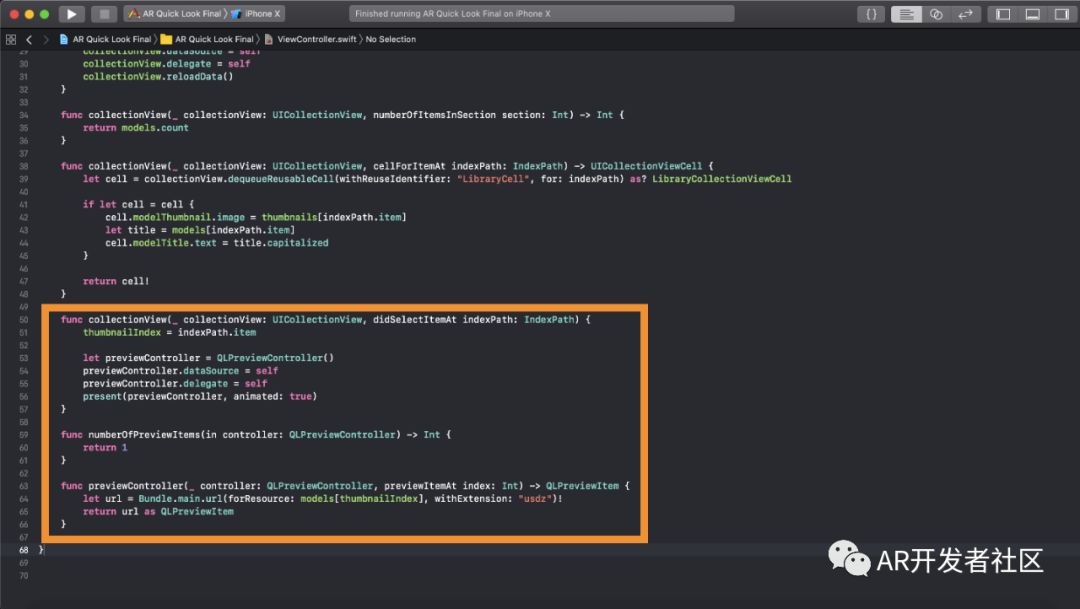Viewport: 1080px width, 609px height.
Task: Open the related items grid menu
Action: pos(11,39)
